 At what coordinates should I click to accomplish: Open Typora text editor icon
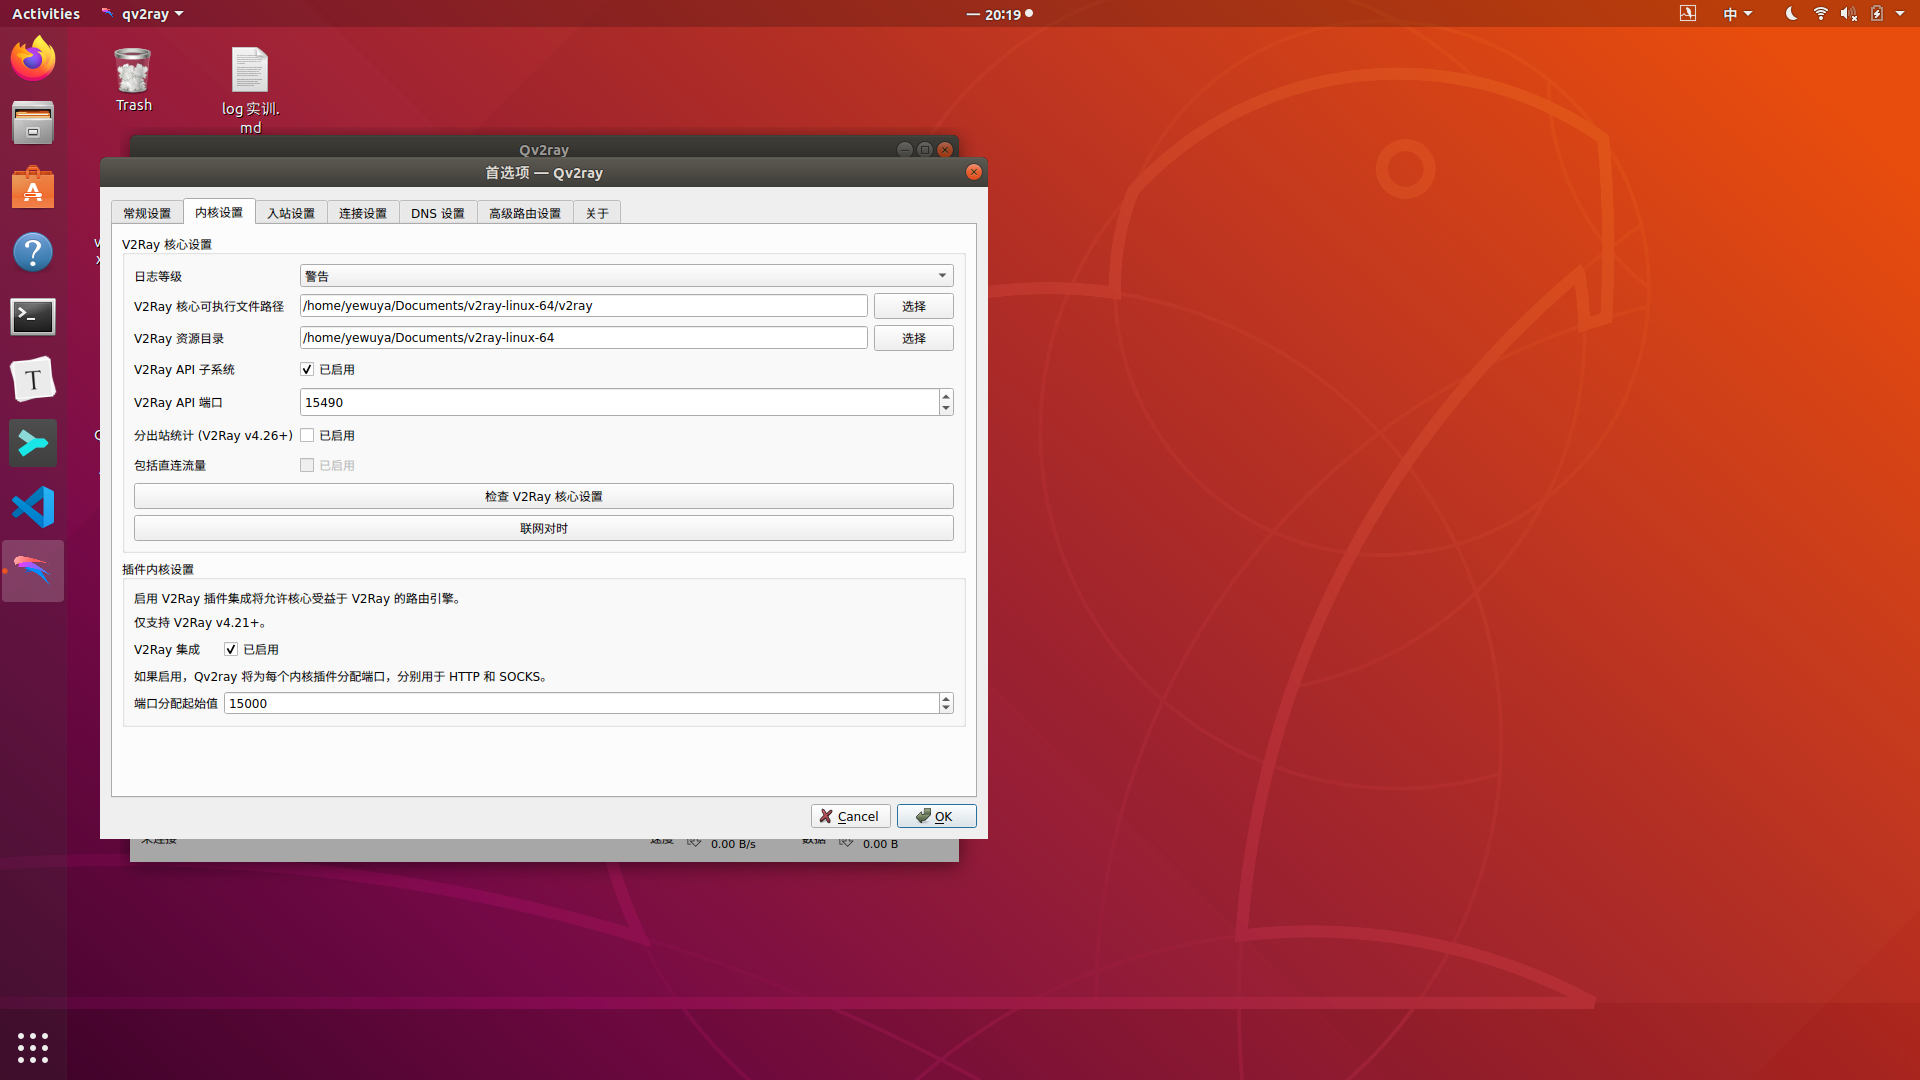point(33,380)
